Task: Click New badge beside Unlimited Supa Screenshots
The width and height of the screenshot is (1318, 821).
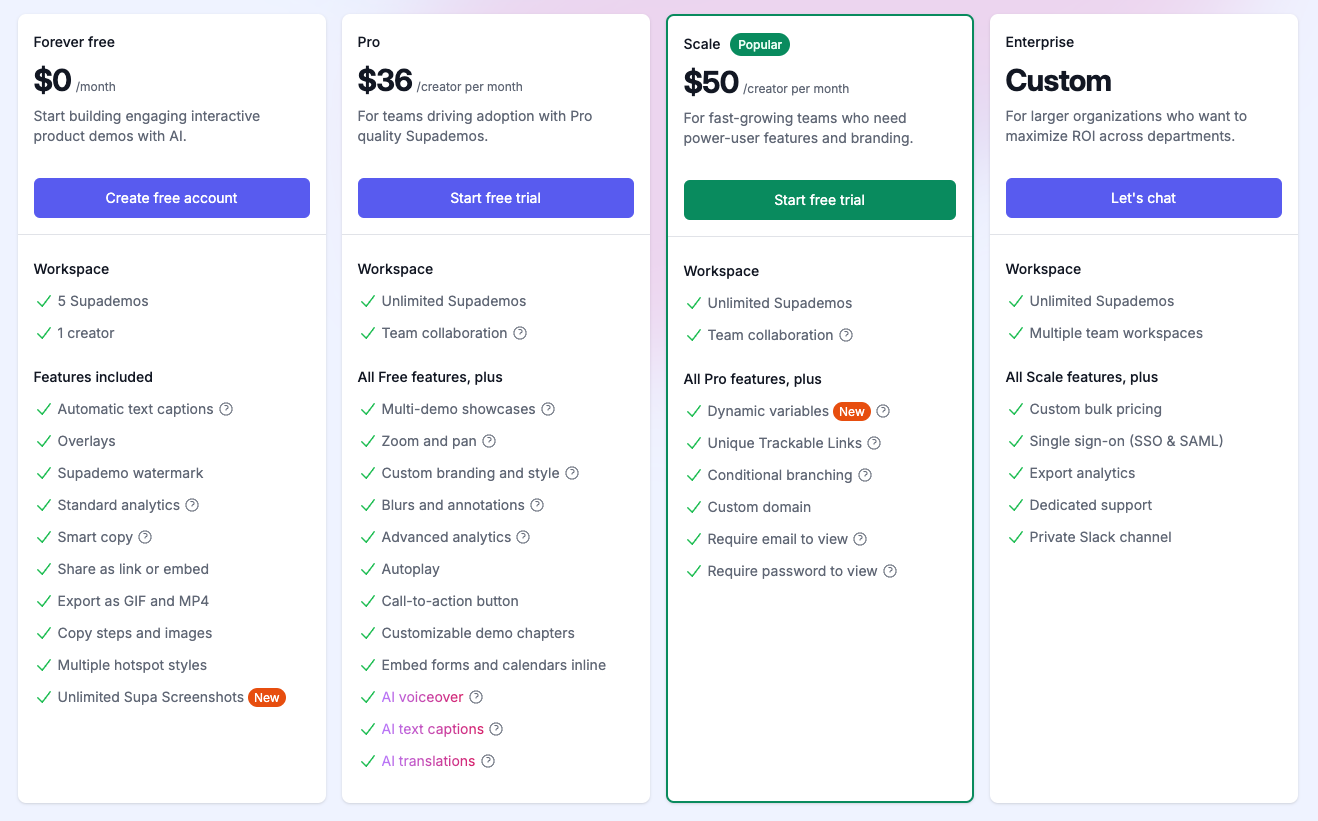Action: click(x=267, y=697)
